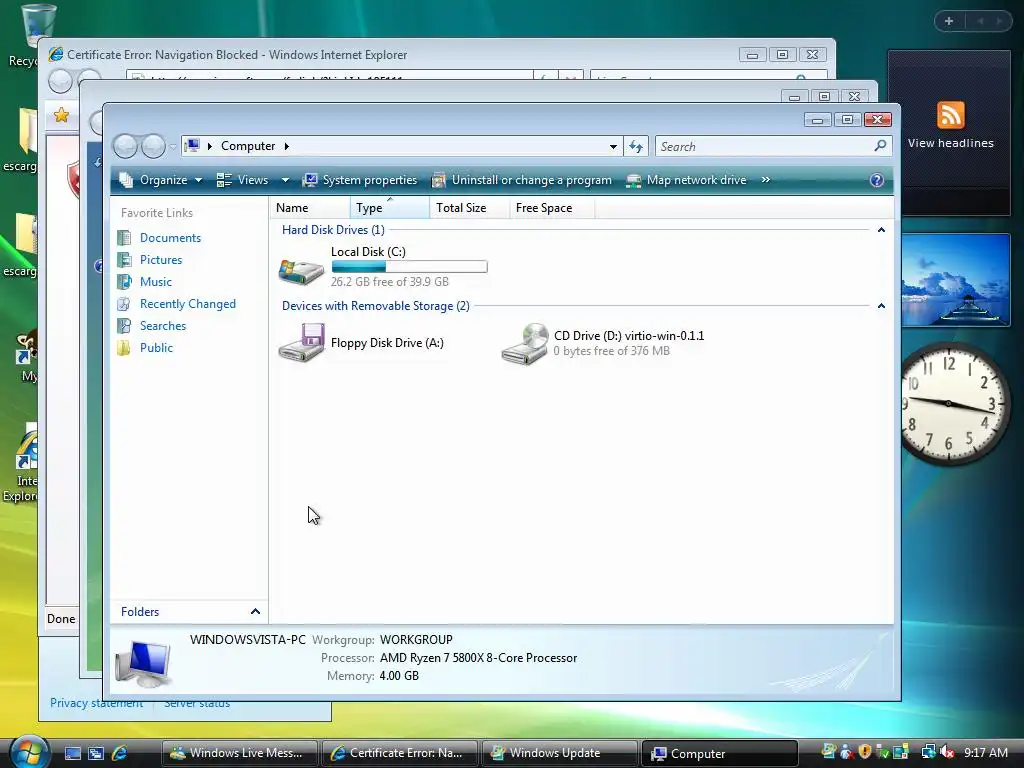The height and width of the screenshot is (768, 1024).
Task: Switch to Computer taskbar button
Action: [x=720, y=753]
